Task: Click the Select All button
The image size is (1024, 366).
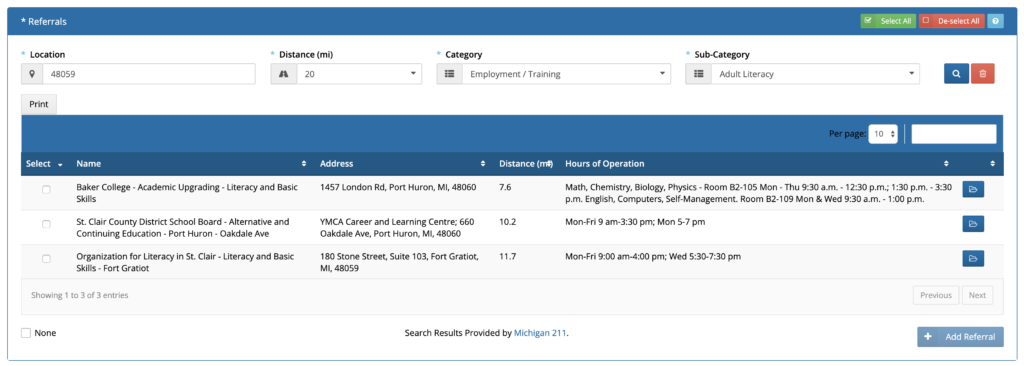Action: click(x=888, y=22)
